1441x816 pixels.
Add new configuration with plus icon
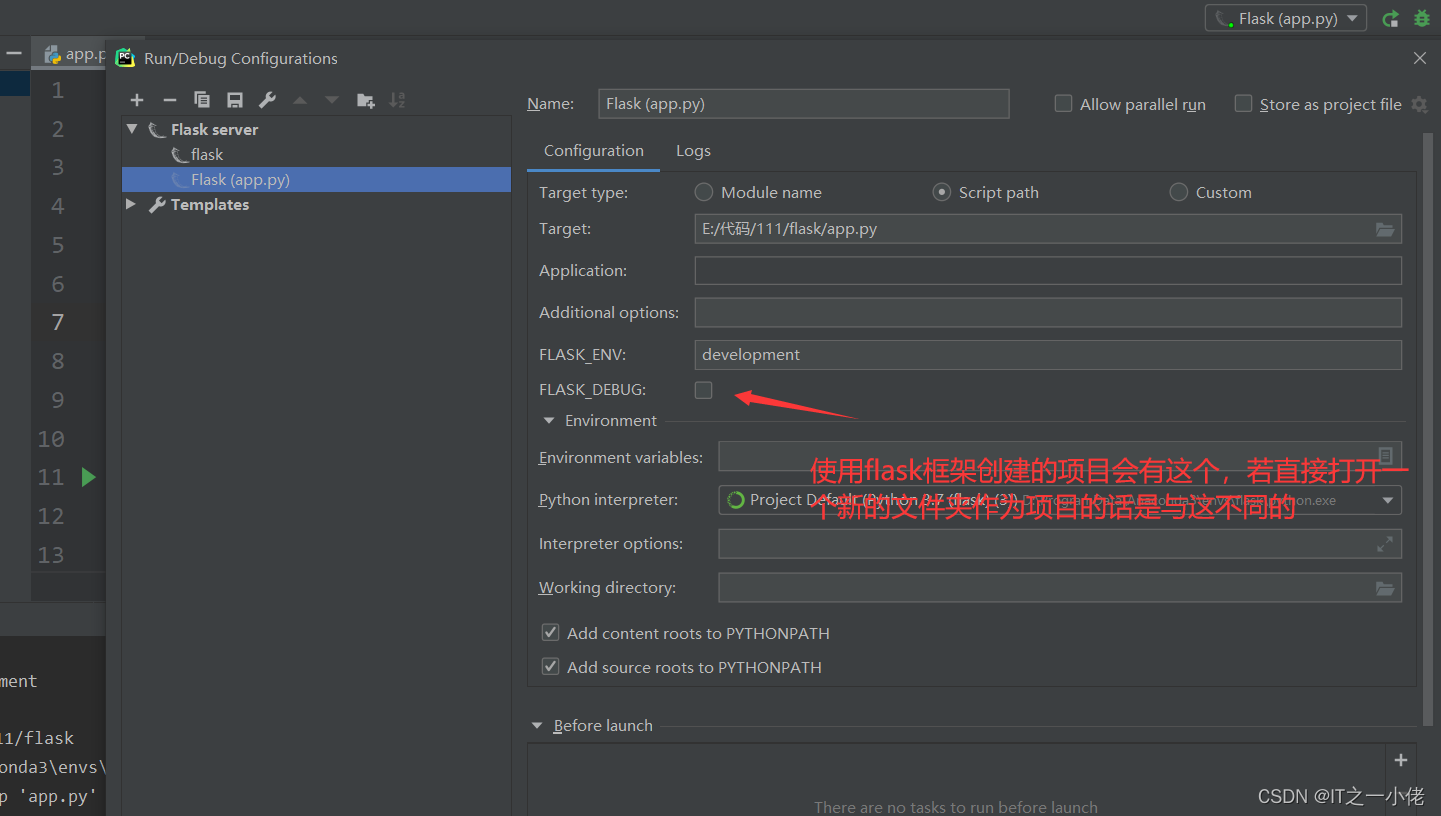pos(137,100)
